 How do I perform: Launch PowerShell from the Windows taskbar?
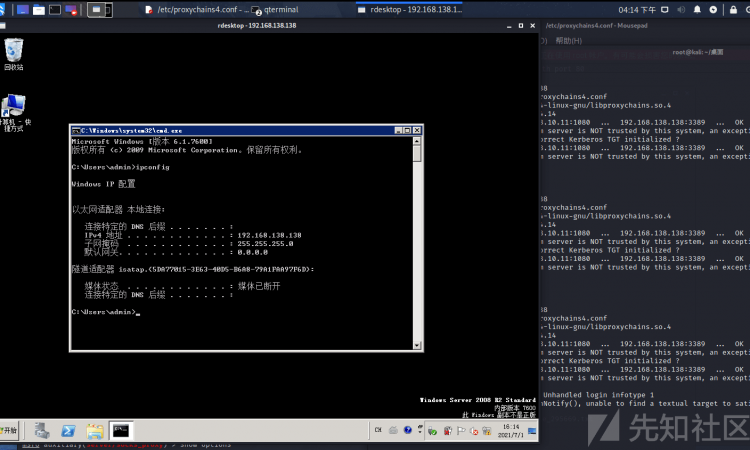[68, 431]
